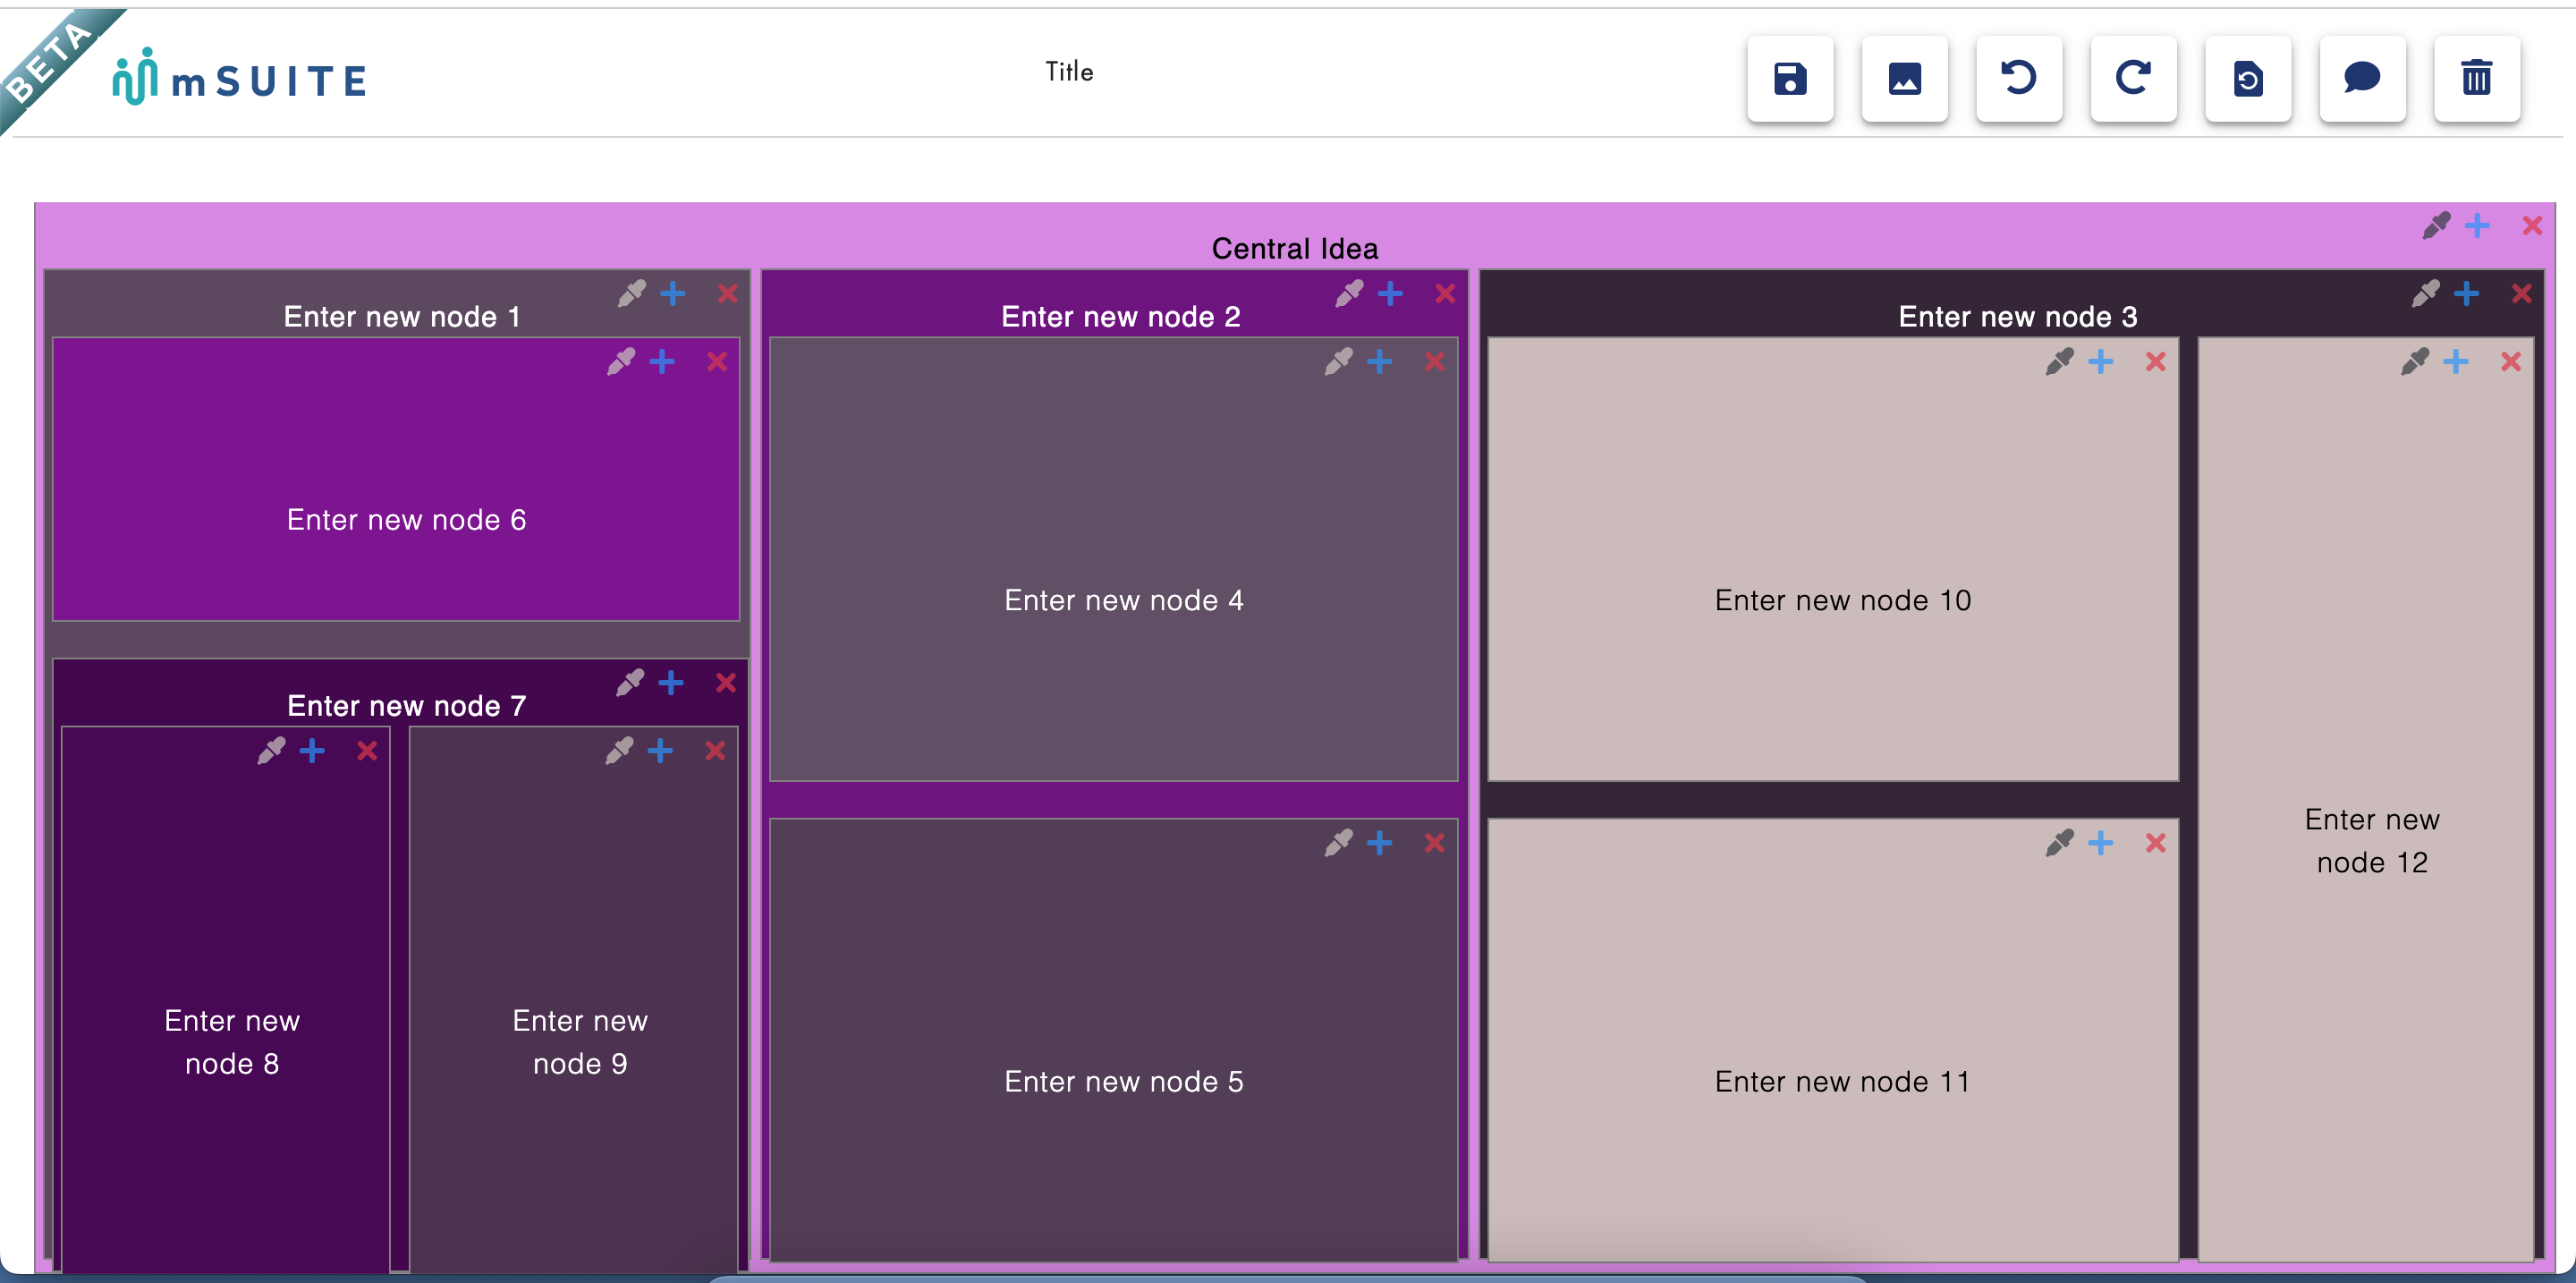Delete the node Enter new node 5
This screenshot has width=2576, height=1283.
pyautogui.click(x=1435, y=843)
